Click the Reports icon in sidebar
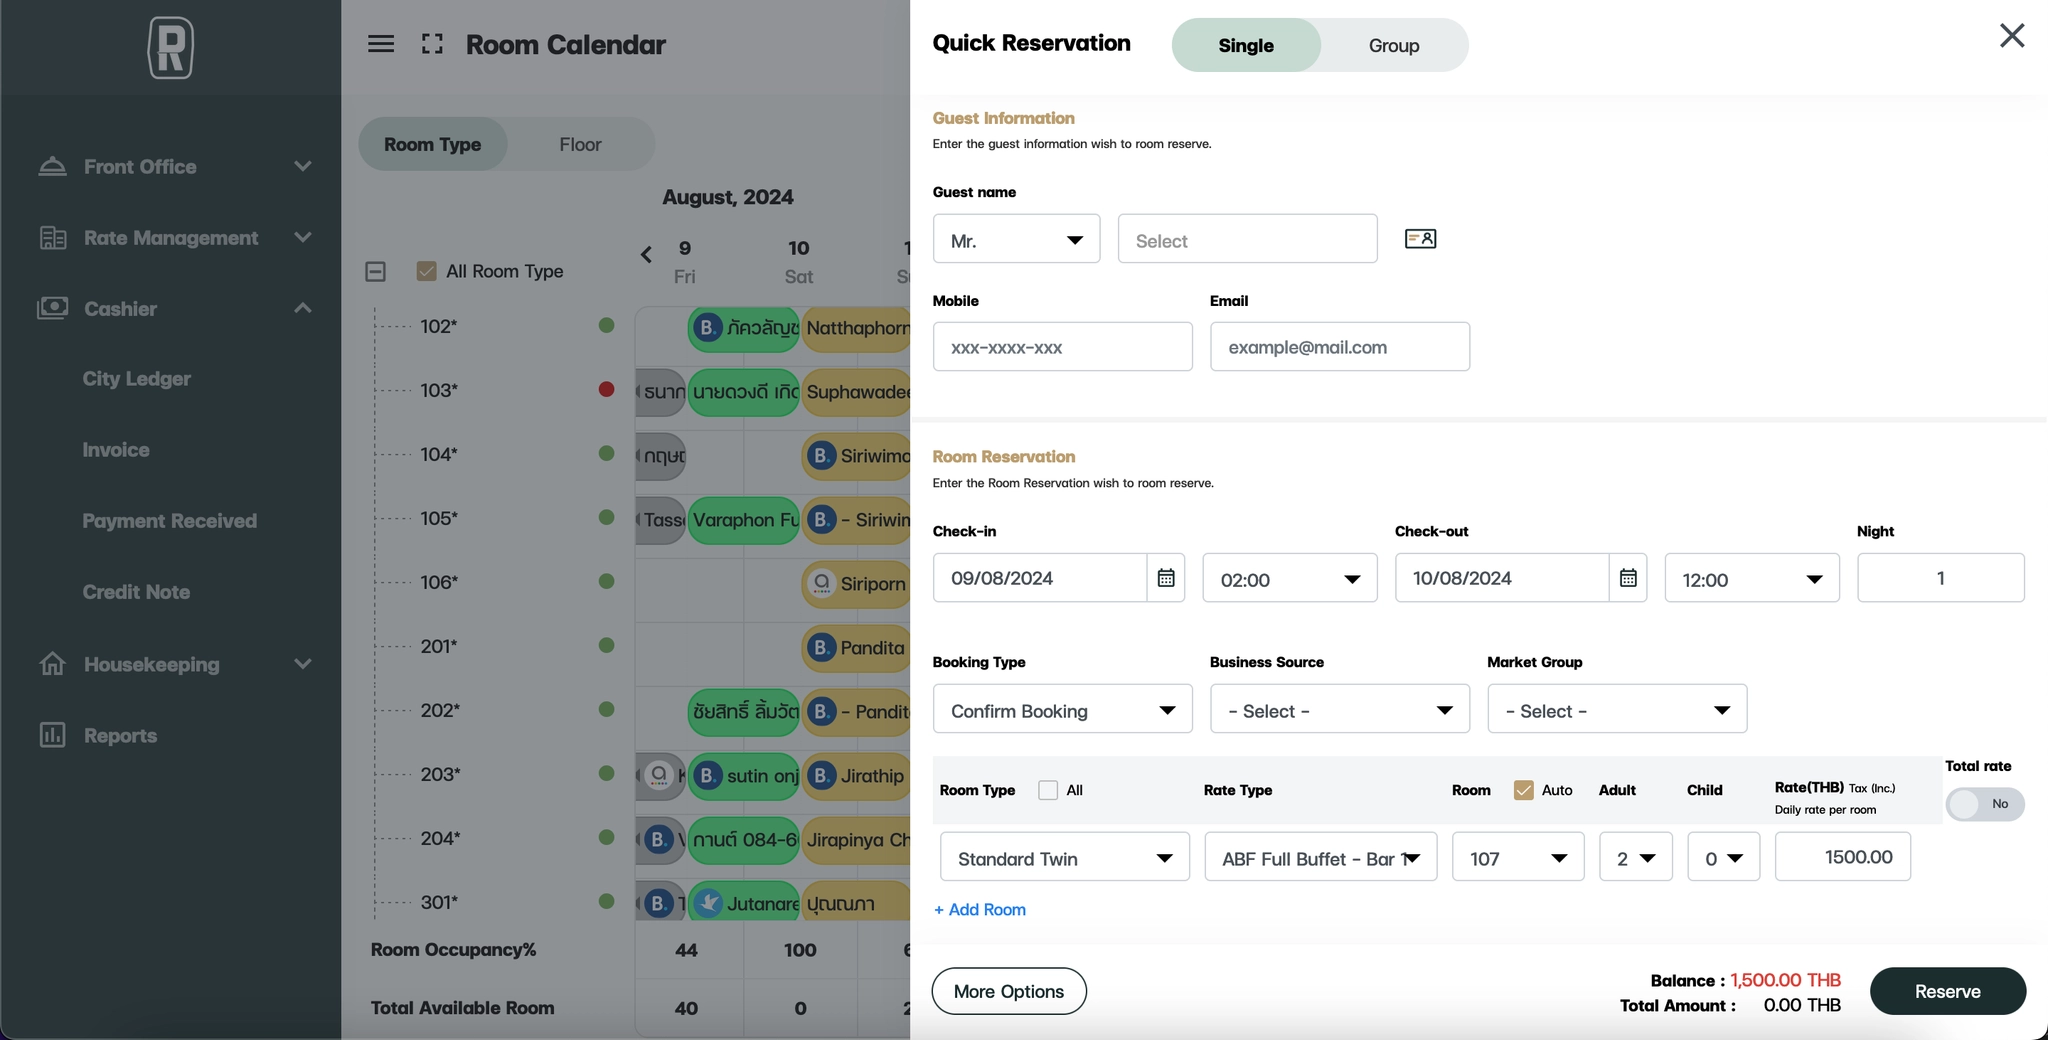 click(52, 735)
